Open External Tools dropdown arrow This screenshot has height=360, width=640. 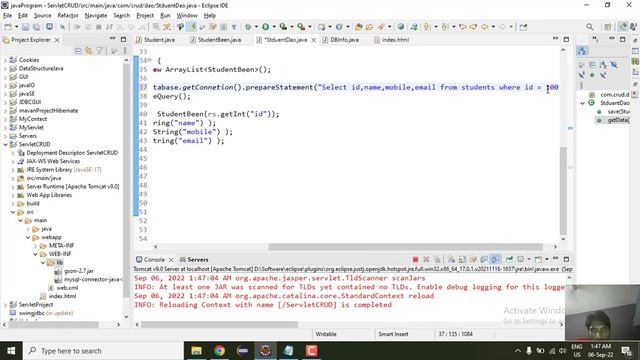[x=310, y=27]
